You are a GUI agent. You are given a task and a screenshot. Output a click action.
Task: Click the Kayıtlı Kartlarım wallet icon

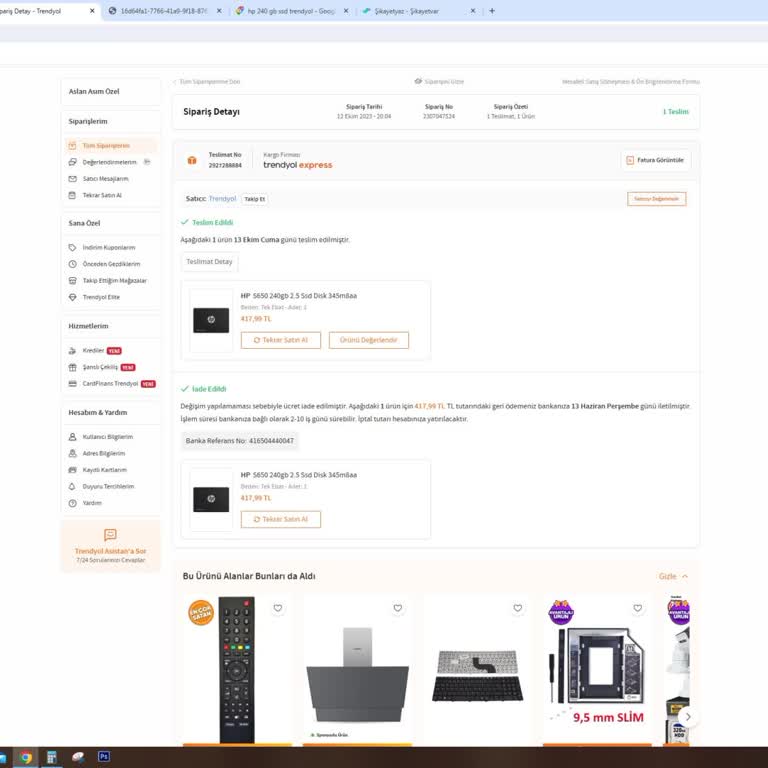tap(72, 470)
